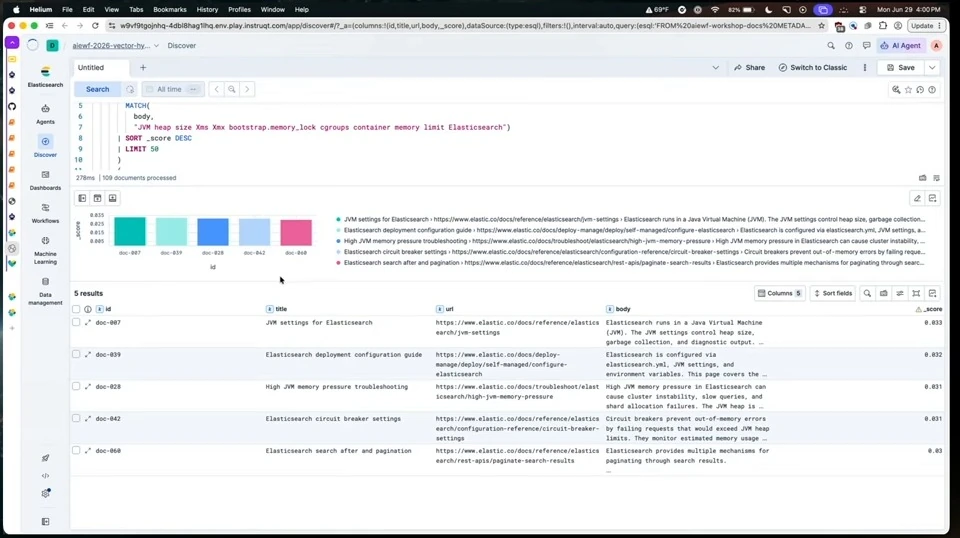Viewport: 960px width, 538px height.
Task: Expand the tabs list chevron near Share
Action: [715, 67]
